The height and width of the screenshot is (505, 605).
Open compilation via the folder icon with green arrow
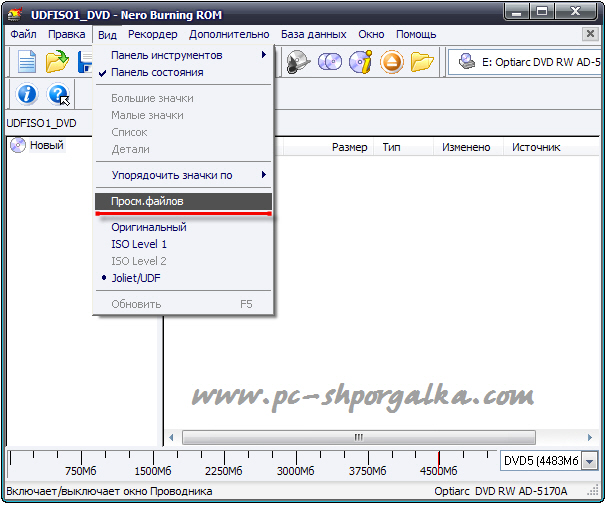coord(57,62)
